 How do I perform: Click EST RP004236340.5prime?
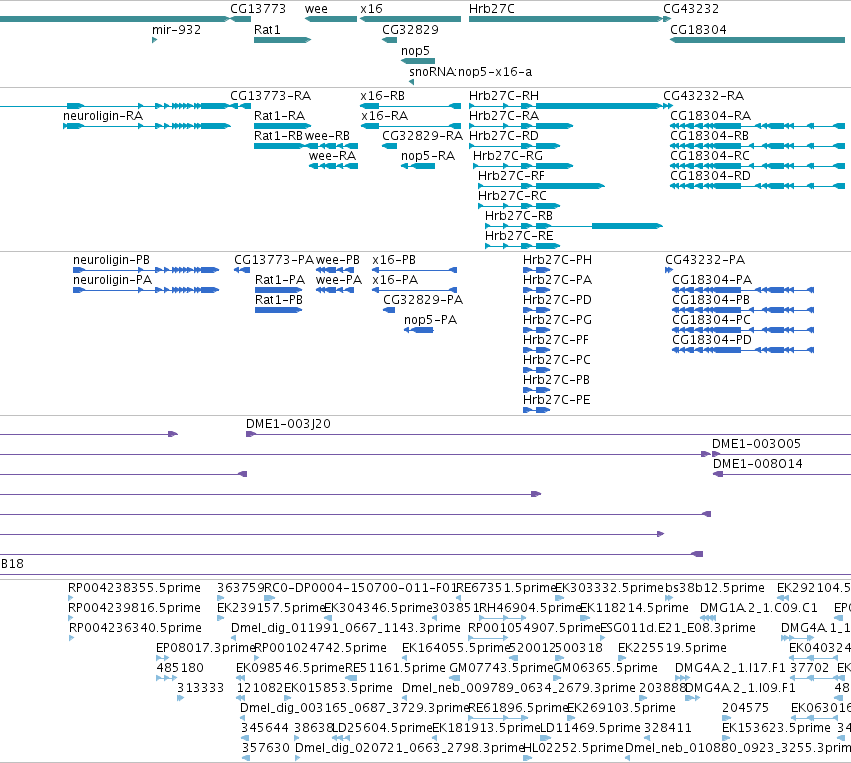tap(135, 629)
